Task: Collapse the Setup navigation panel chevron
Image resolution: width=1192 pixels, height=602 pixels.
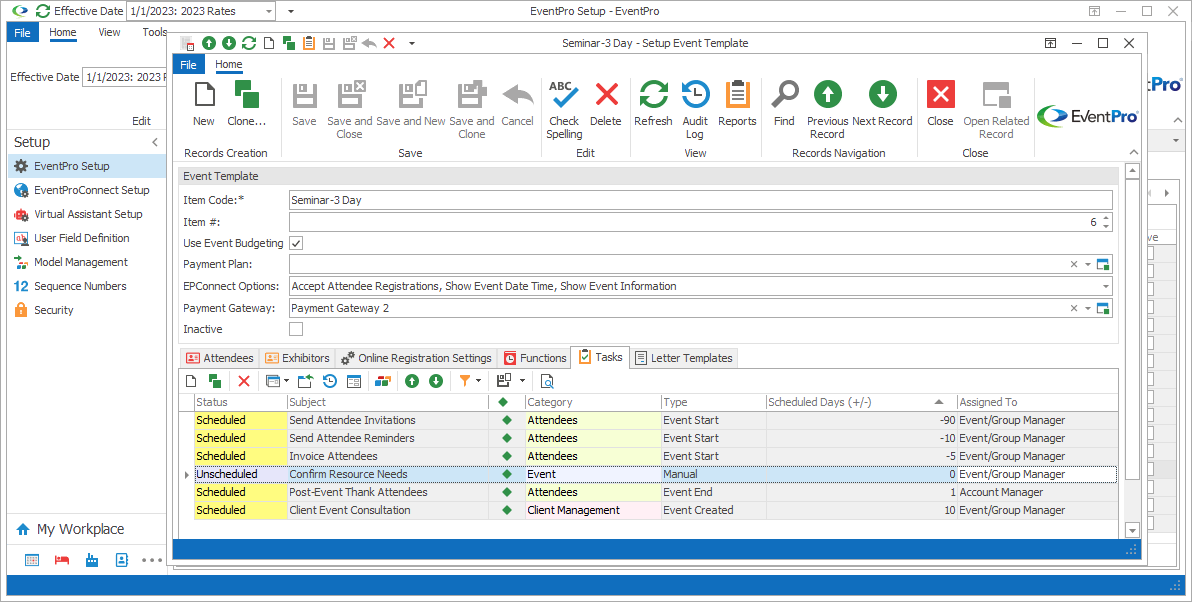Action: (155, 142)
